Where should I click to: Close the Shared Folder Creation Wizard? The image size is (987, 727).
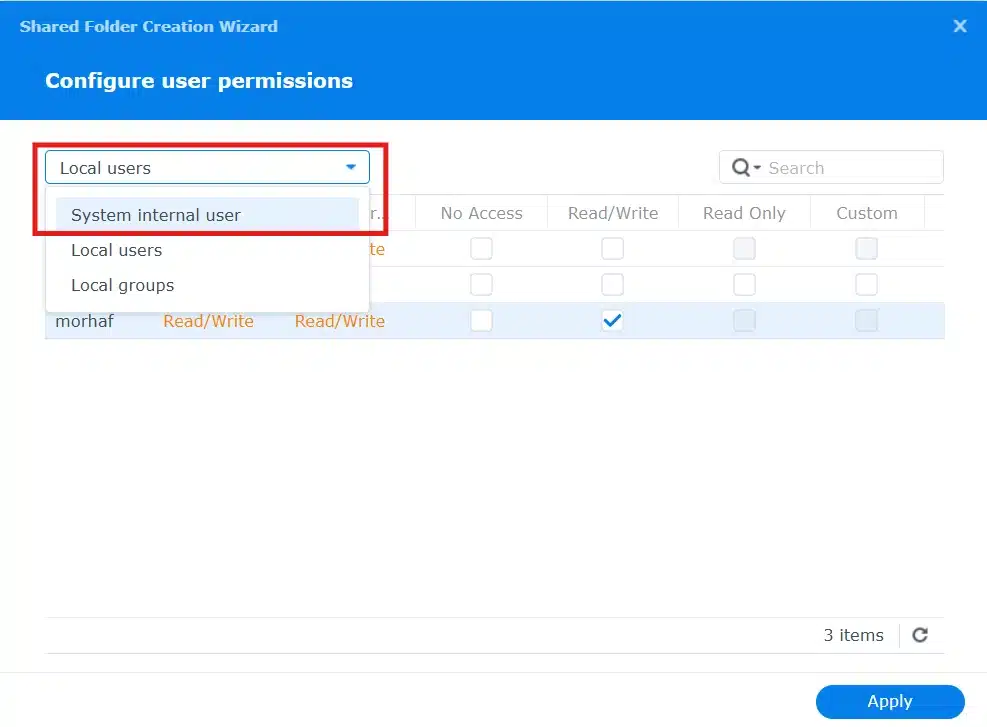coord(960,26)
